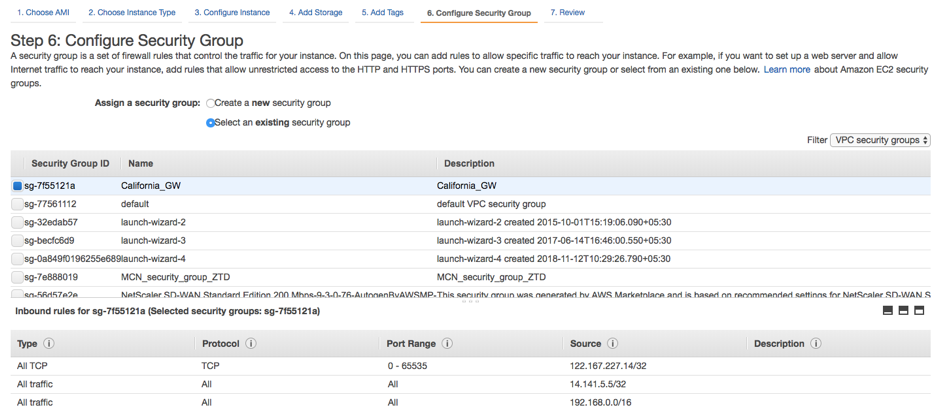Minimize the inbound rules panel with the first layout icon
939x410 pixels.
(888, 311)
